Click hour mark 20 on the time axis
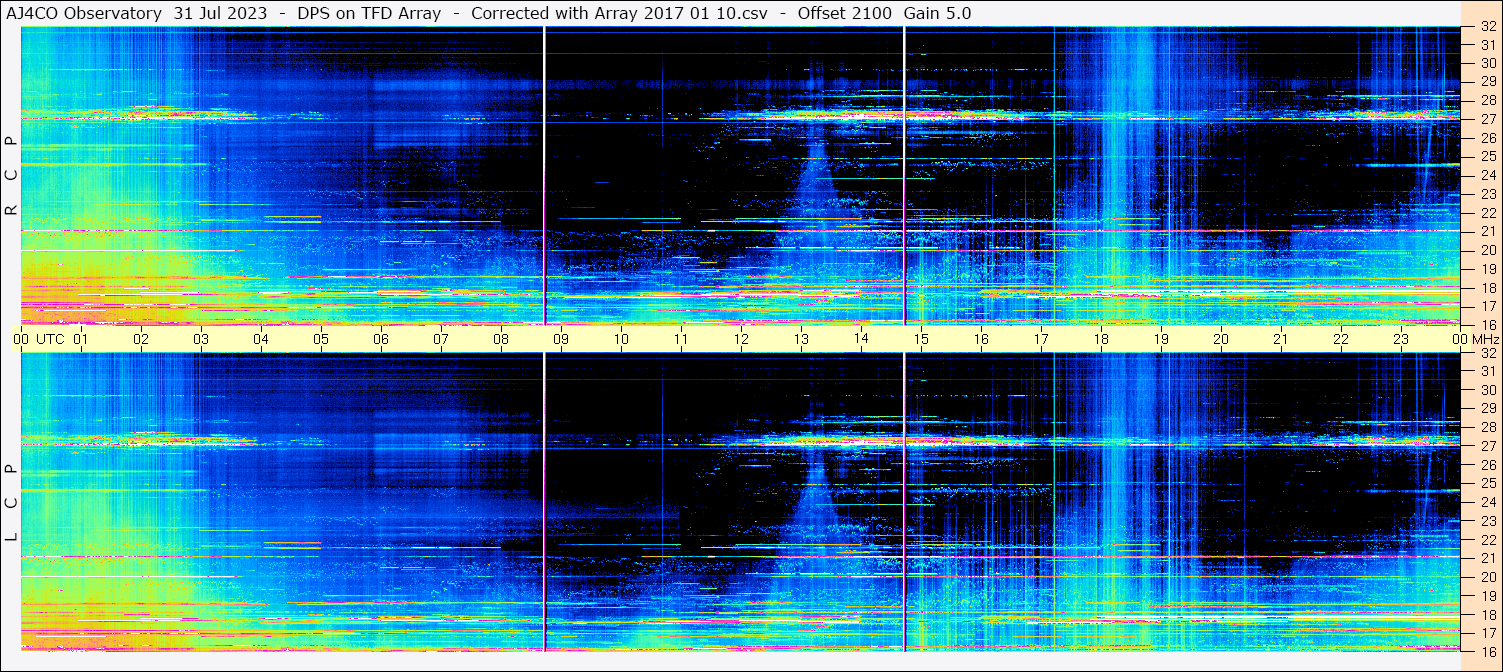The width and height of the screenshot is (1503, 672). coord(1221,339)
